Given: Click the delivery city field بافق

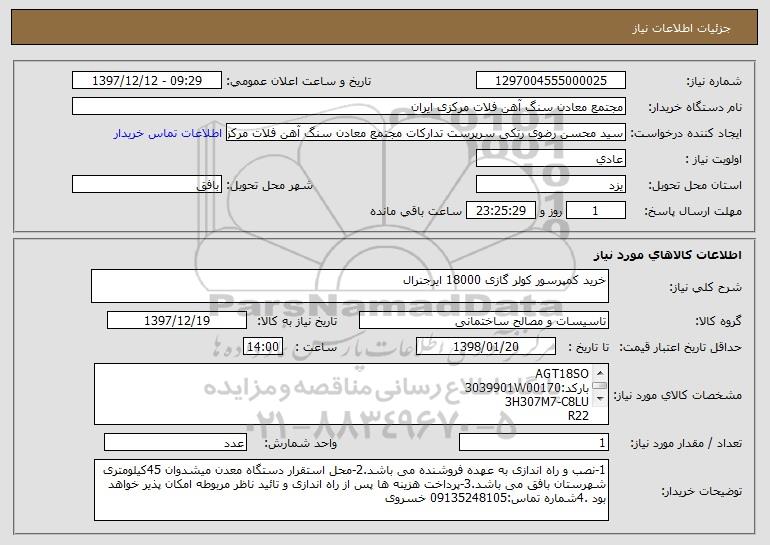Looking at the screenshot, I should 147,185.
